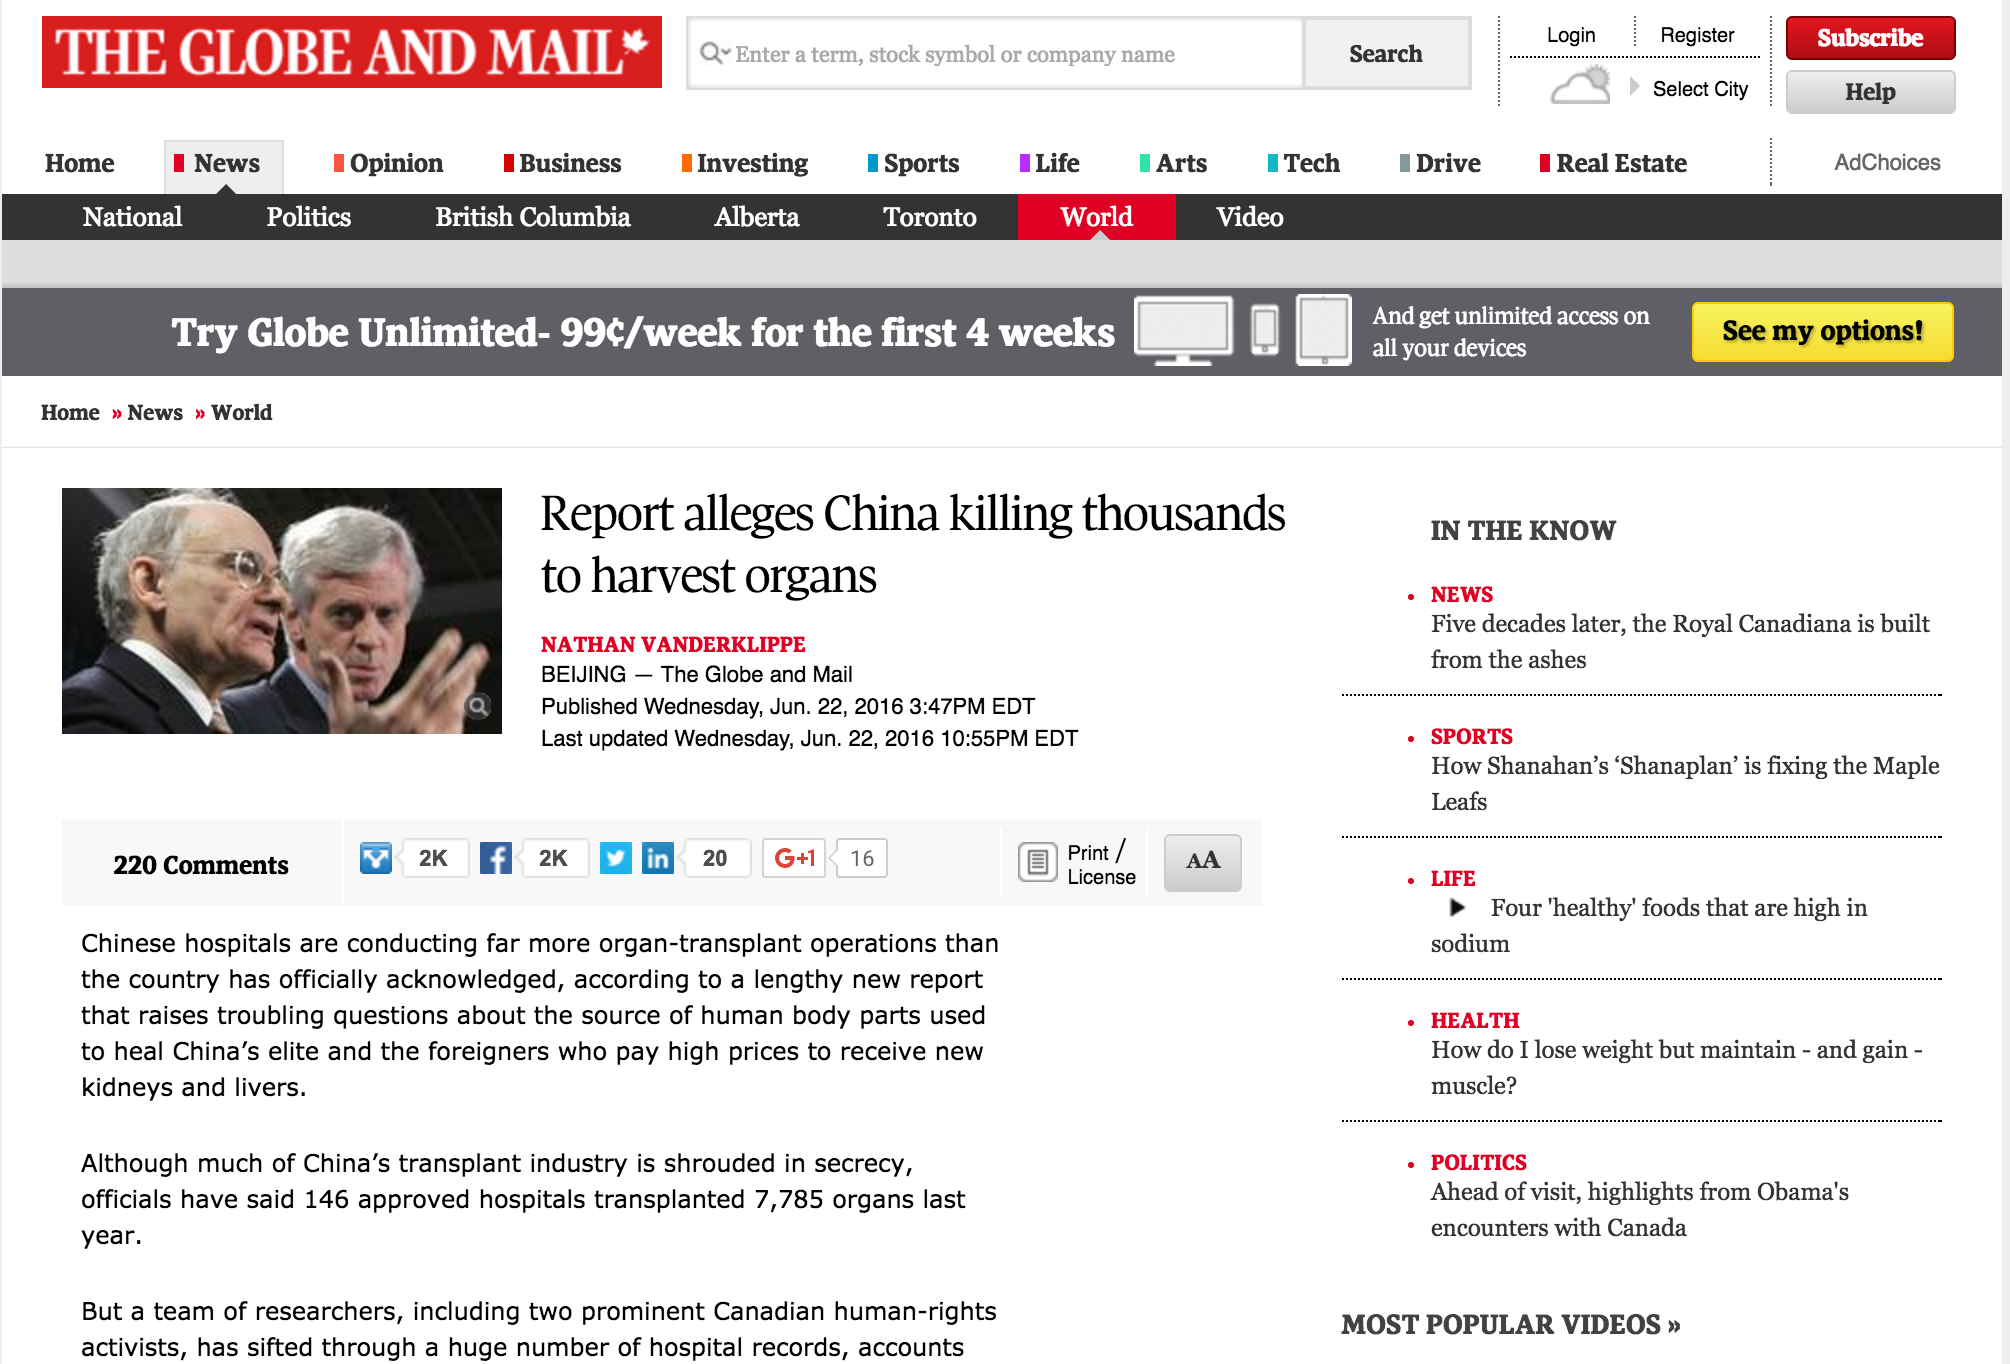Click The Globe and Mail logo
2010x1364 pixels.
[352, 52]
